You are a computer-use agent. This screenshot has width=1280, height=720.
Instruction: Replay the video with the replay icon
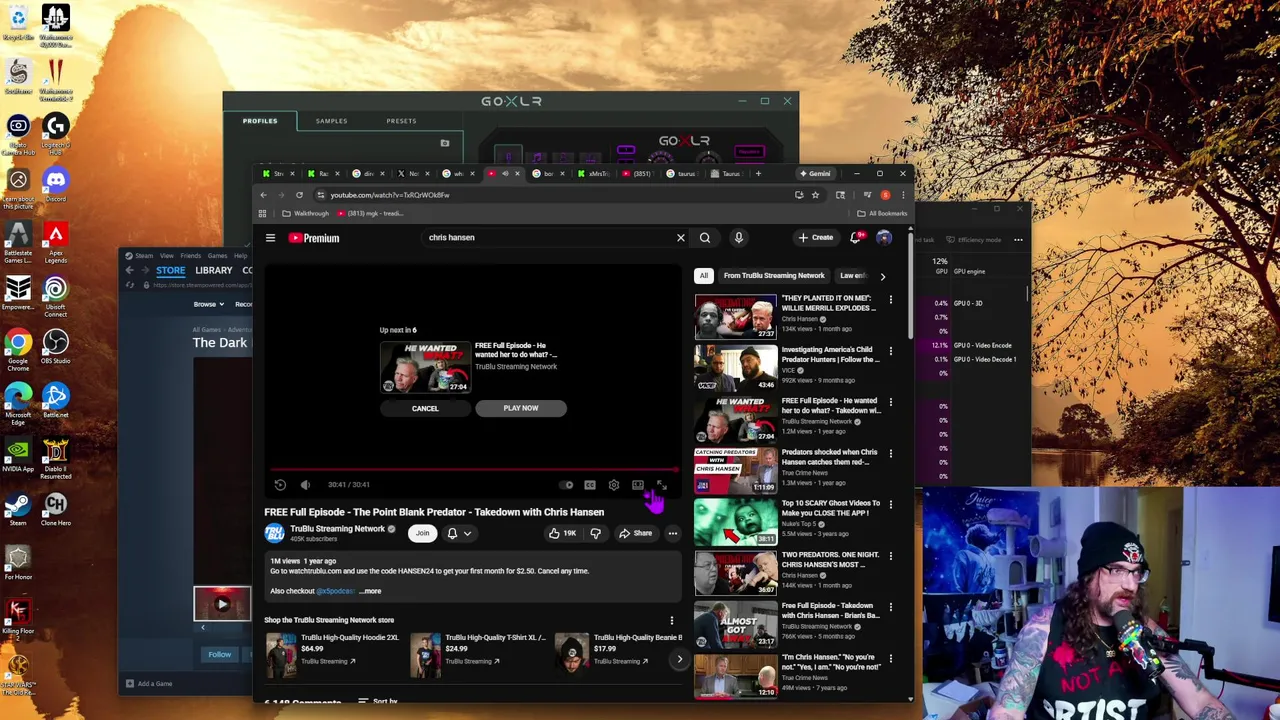point(280,485)
